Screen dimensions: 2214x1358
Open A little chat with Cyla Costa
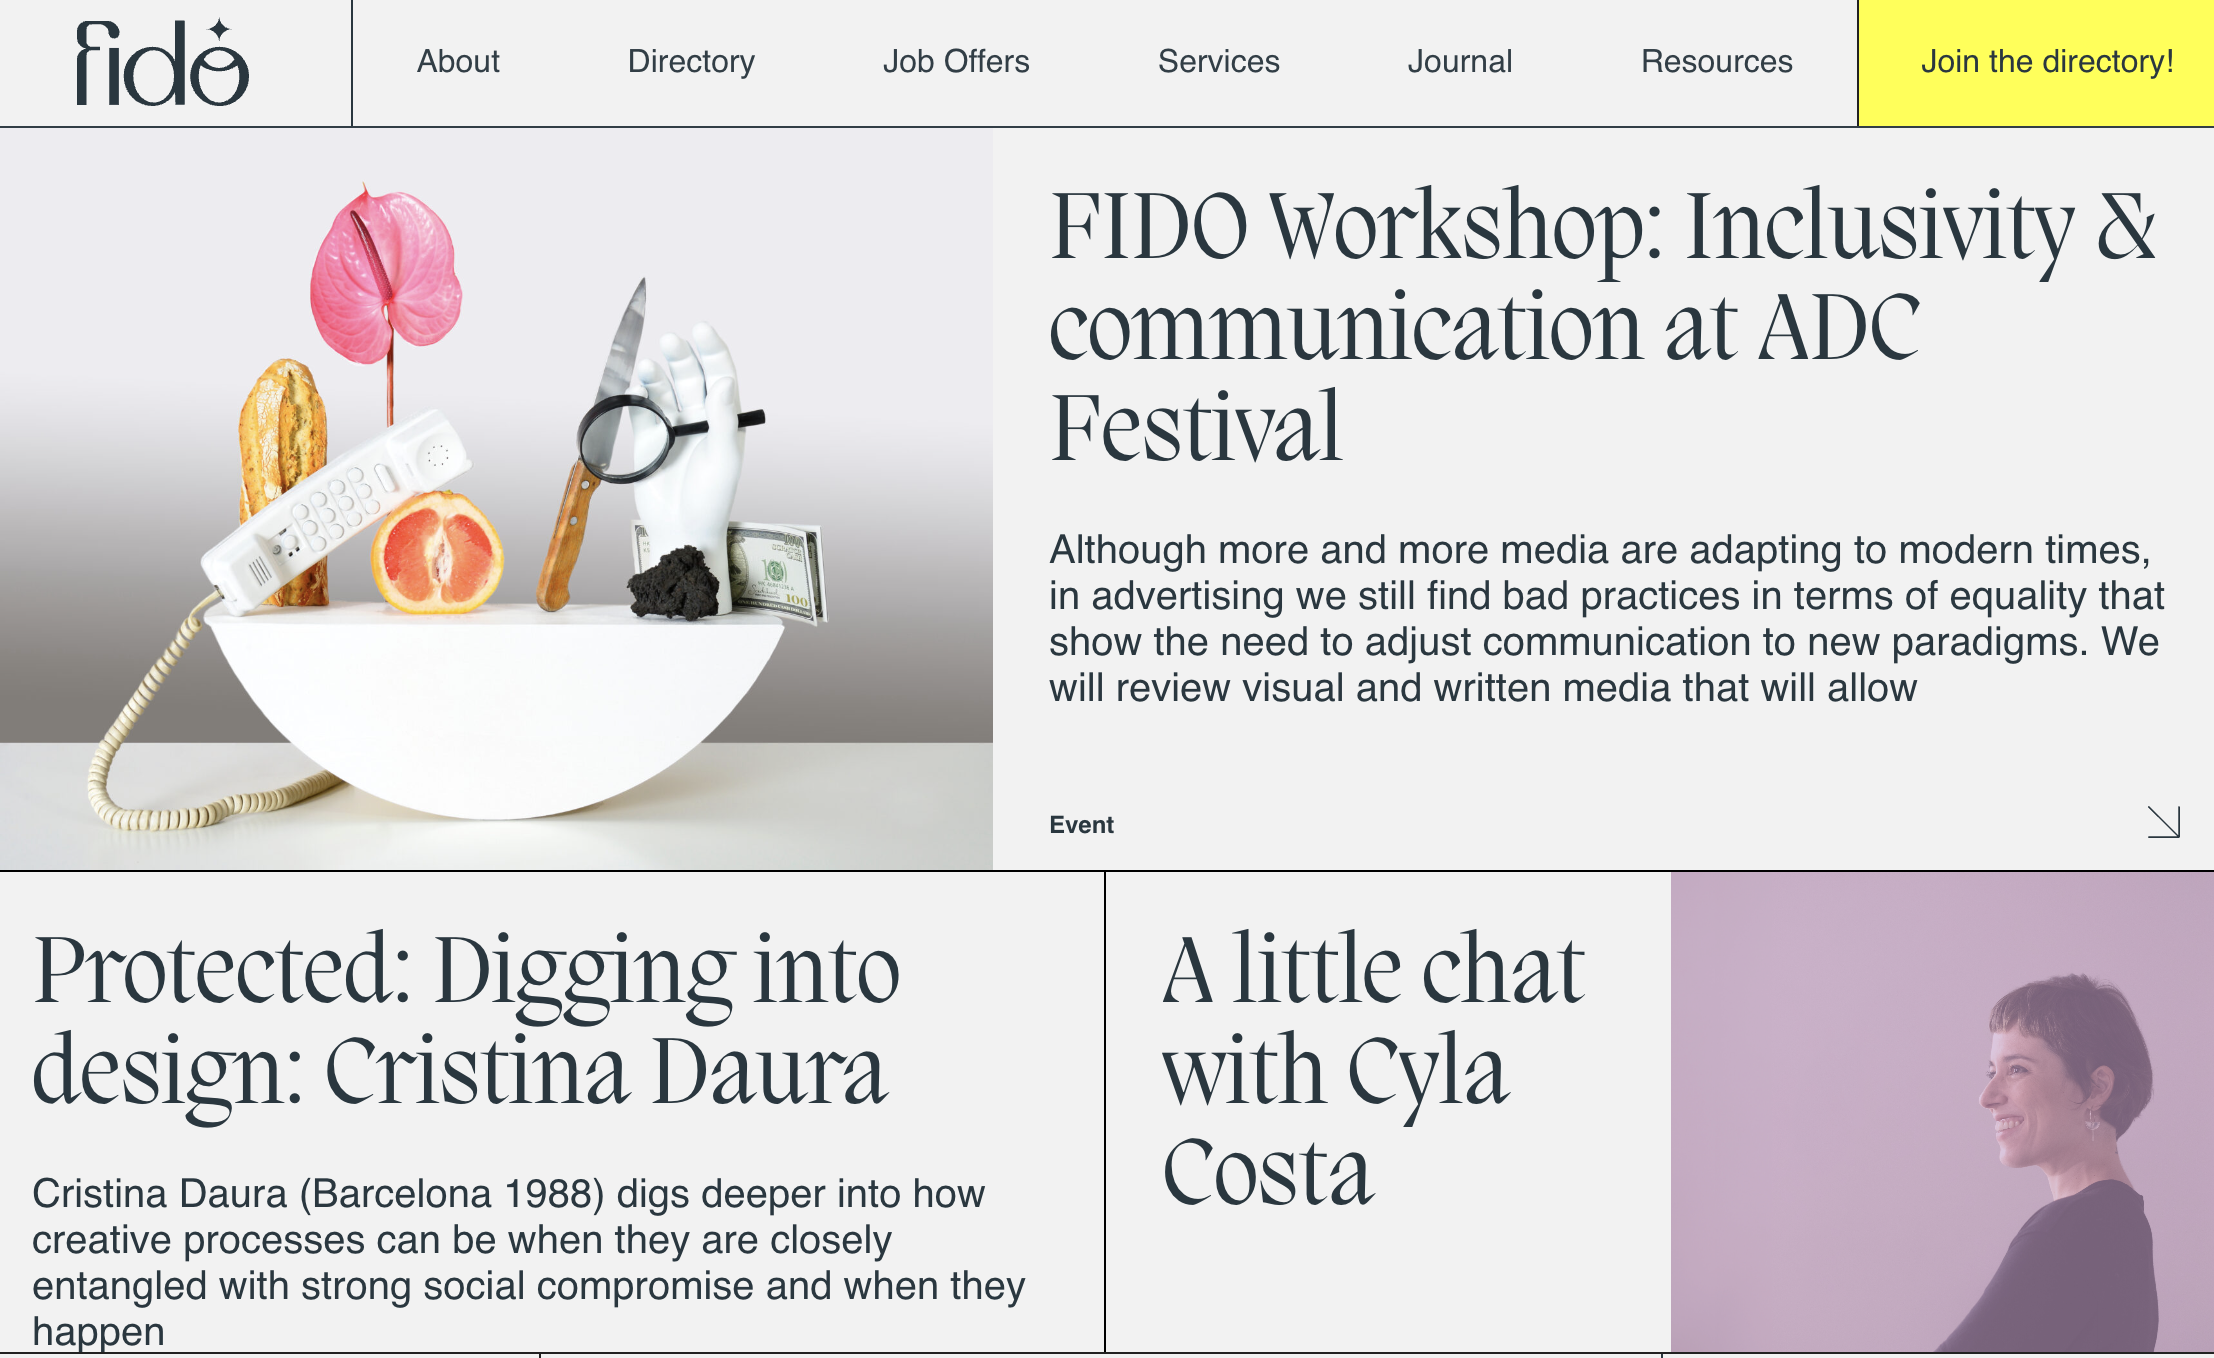pos(1373,1070)
